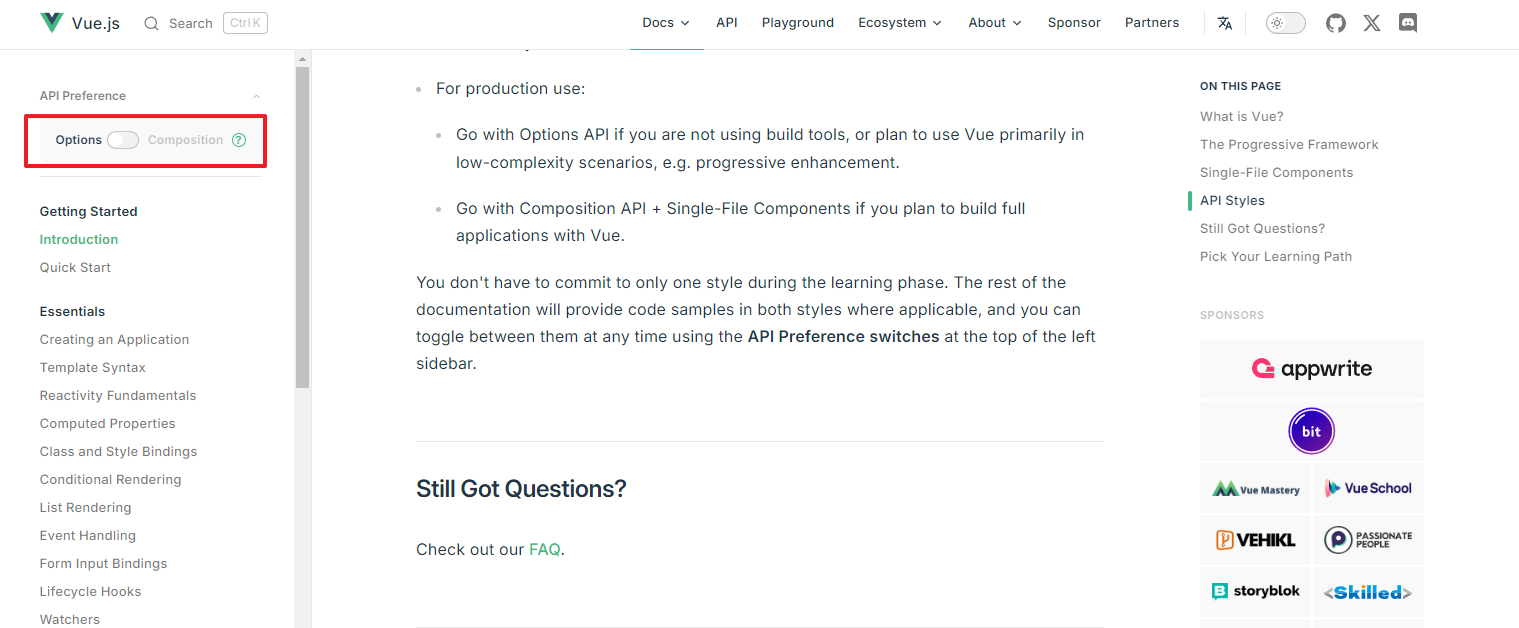Screen dimensions: 1519x628
Task: Open Quick Start in sidebar
Action: [75, 267]
